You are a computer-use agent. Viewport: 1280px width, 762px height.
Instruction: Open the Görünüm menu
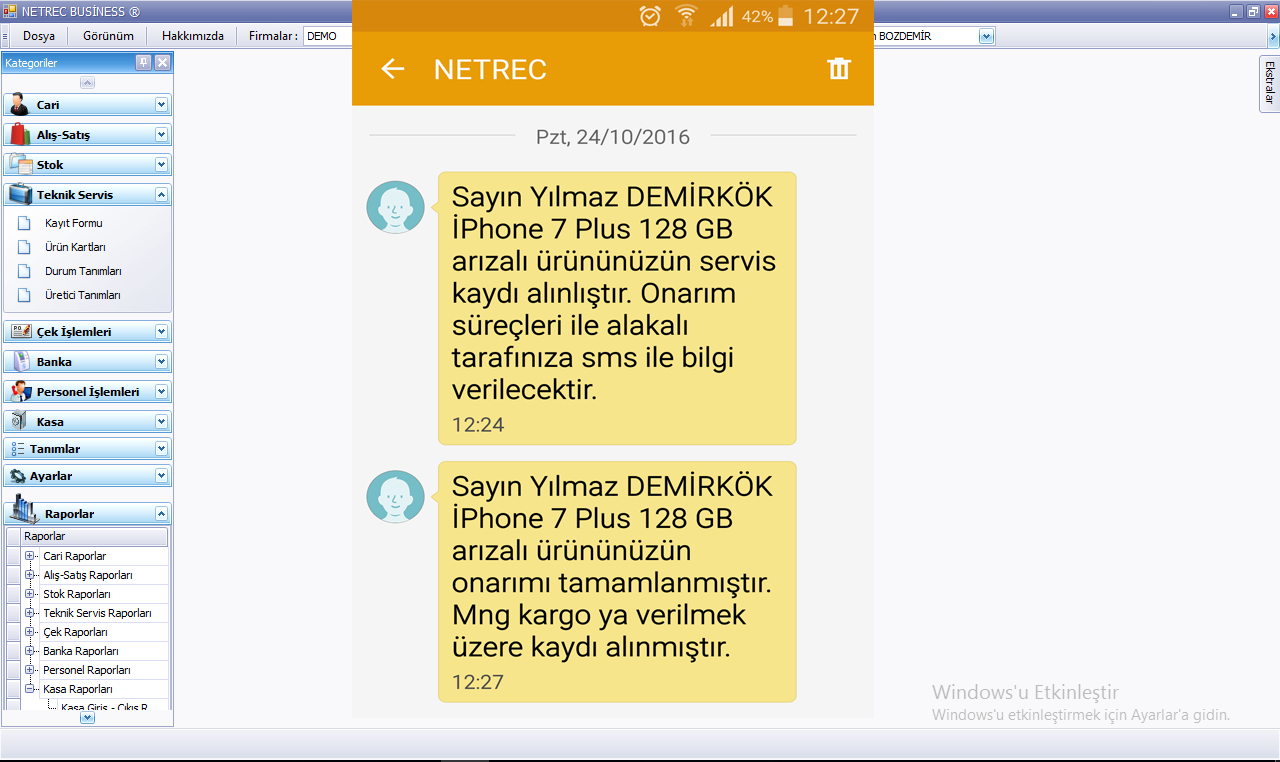[108, 36]
